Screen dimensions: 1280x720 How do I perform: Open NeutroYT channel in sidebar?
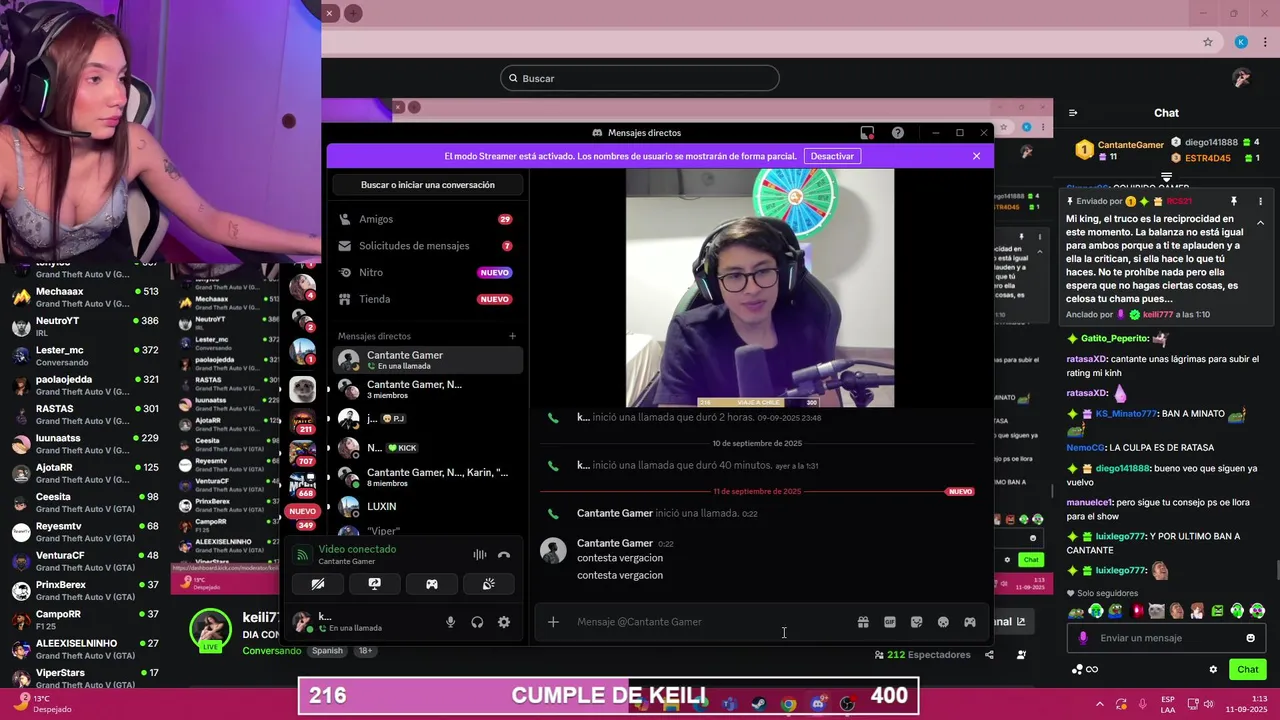85,326
